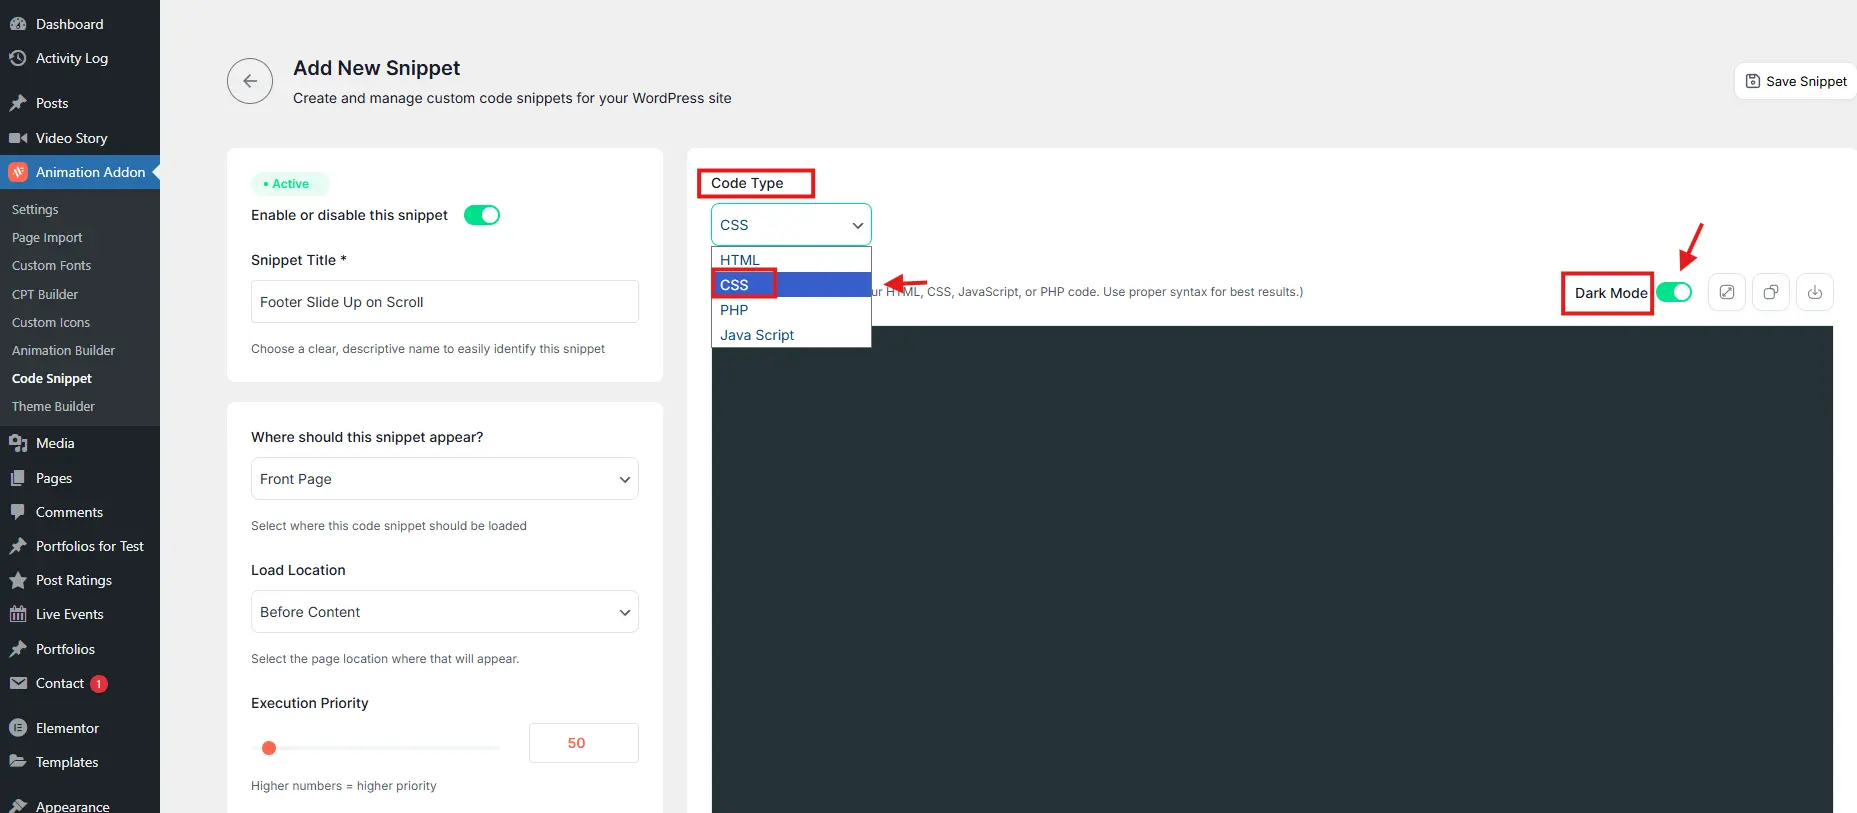
Task: Select PHP from the code type list
Action: pyautogui.click(x=734, y=310)
